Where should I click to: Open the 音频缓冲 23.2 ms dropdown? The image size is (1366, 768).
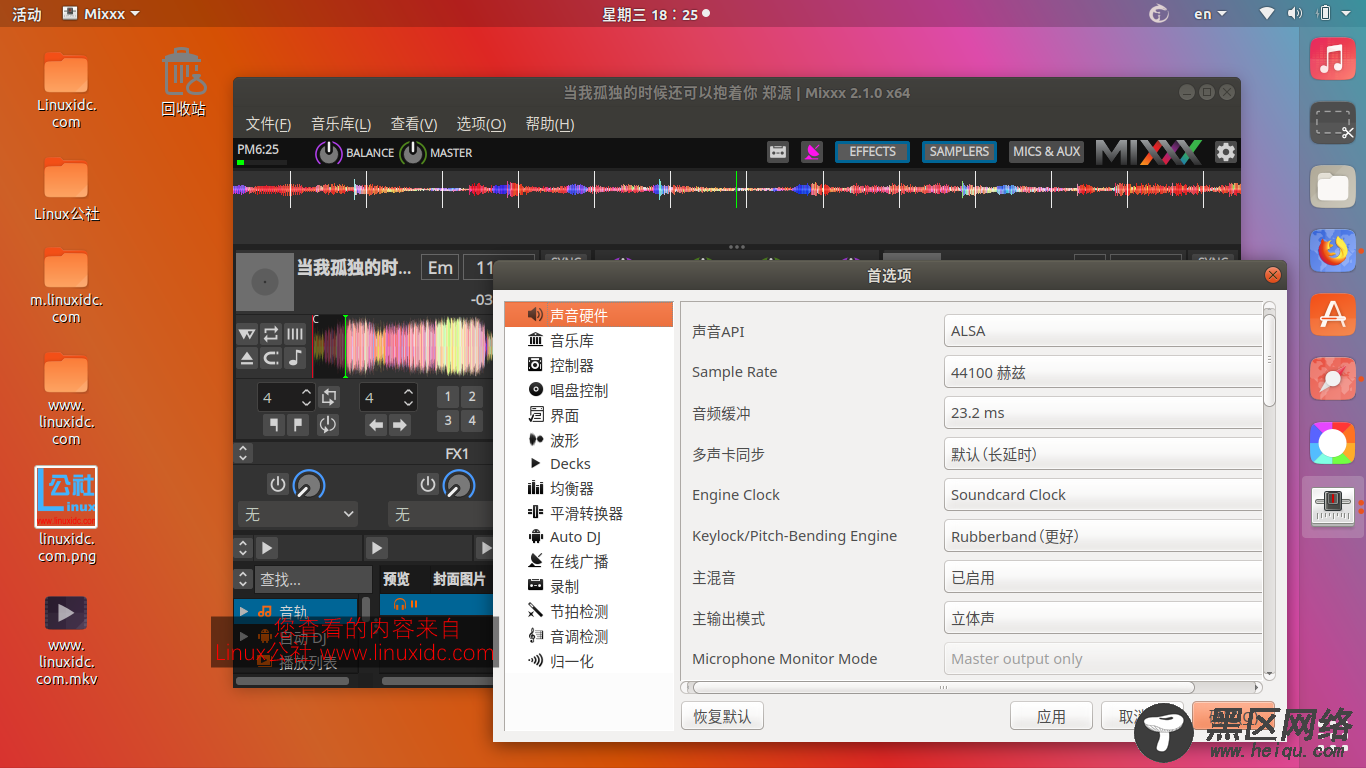pyautogui.click(x=1103, y=413)
